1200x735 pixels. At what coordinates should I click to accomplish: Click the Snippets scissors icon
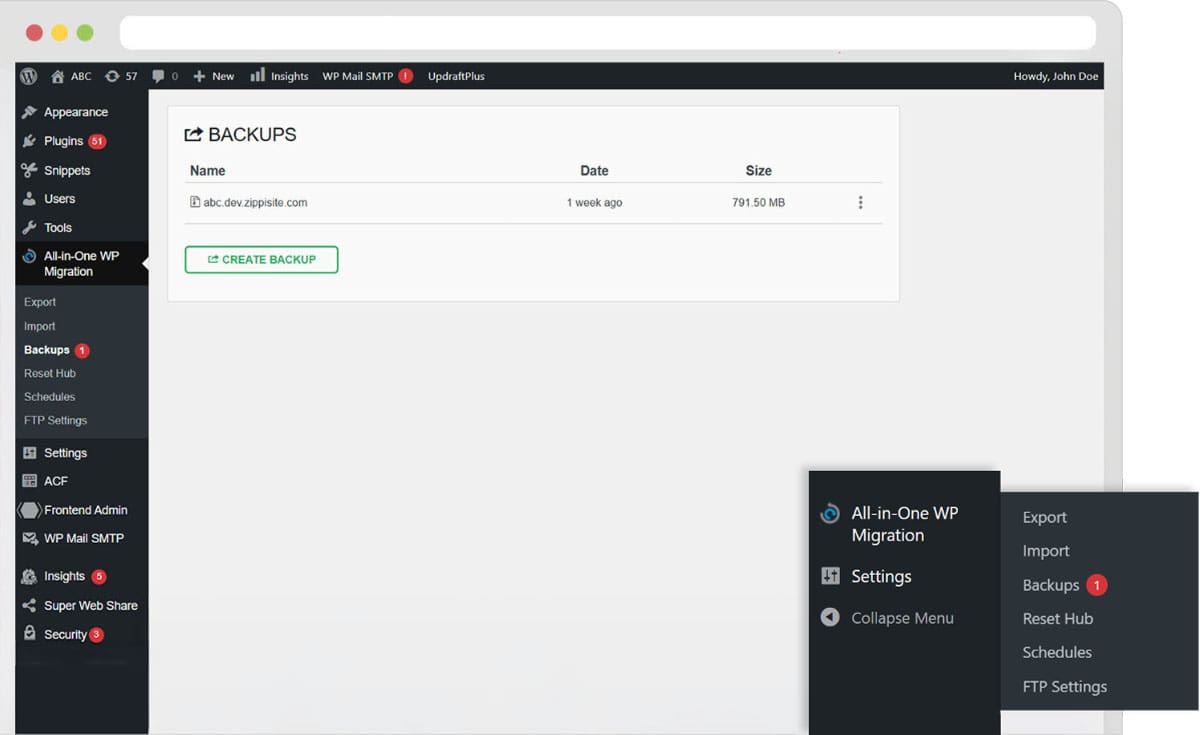click(x=29, y=170)
